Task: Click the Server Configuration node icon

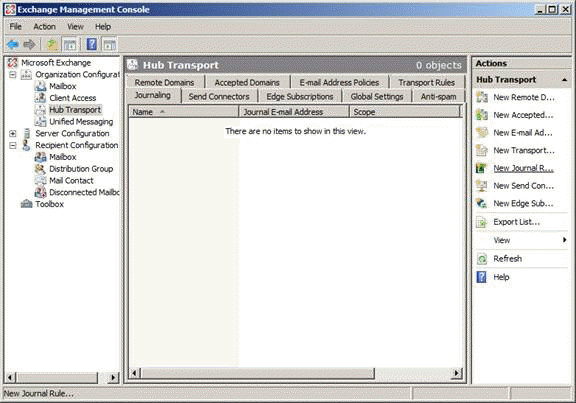Action: pos(26,133)
